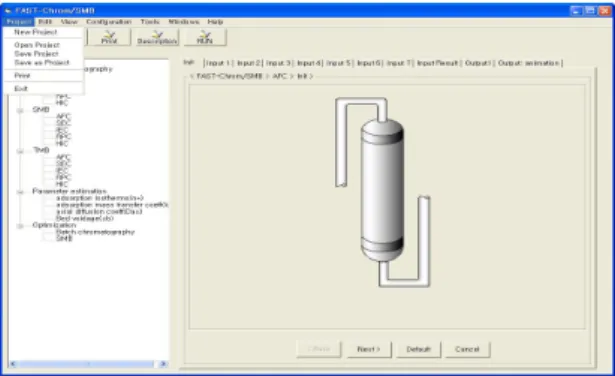Start simulation with the RUN icon
This screenshot has width=615, height=376.
point(205,37)
